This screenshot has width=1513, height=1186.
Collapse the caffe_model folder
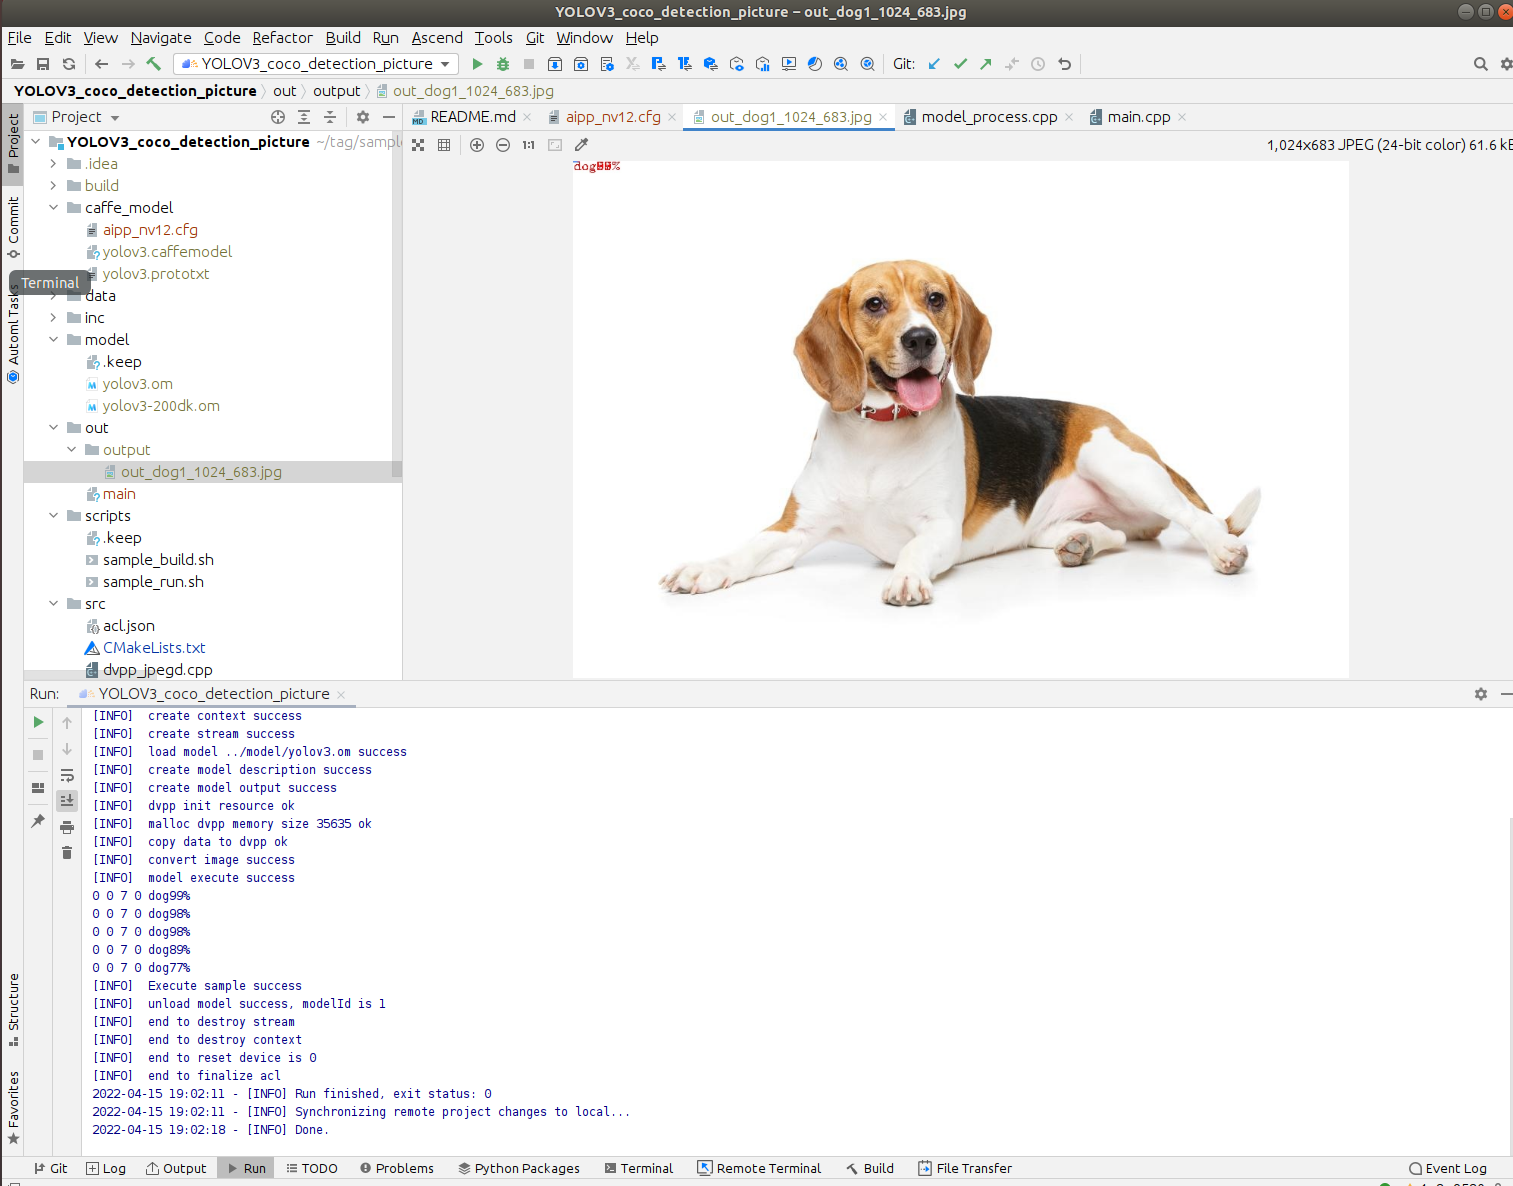click(53, 208)
